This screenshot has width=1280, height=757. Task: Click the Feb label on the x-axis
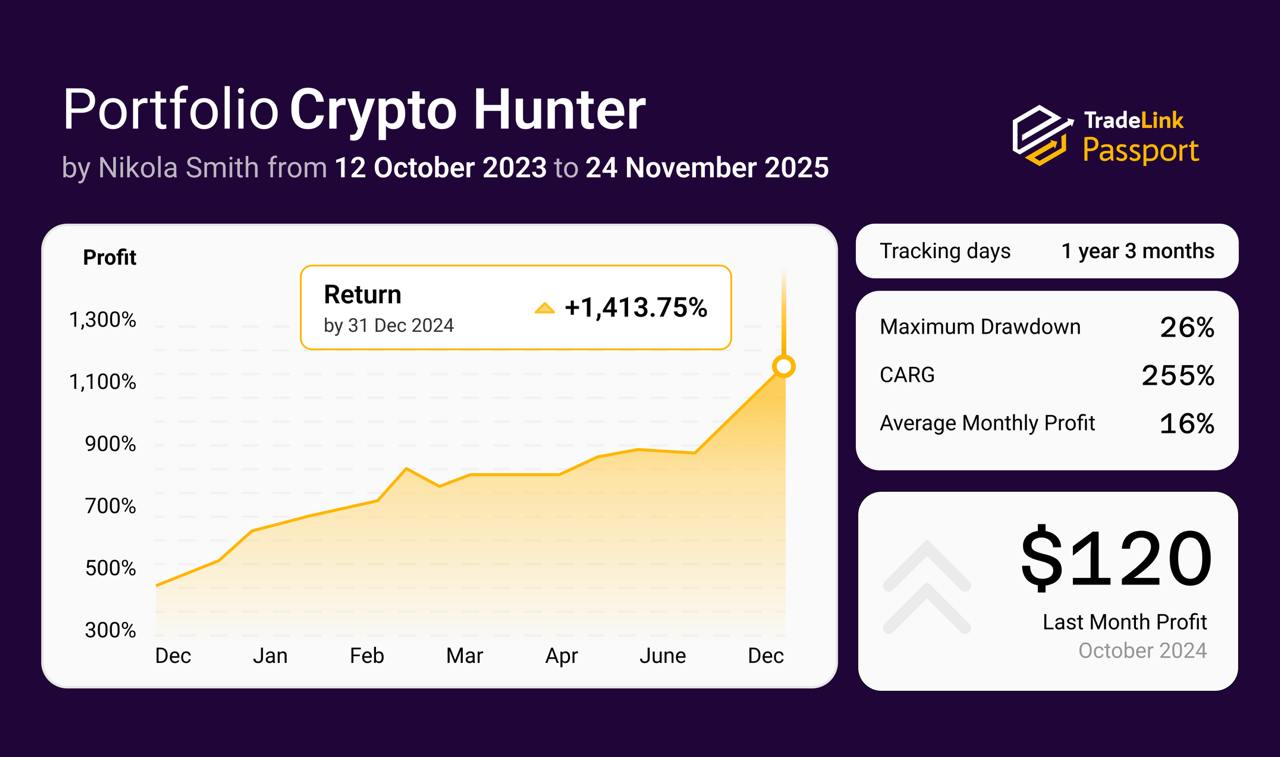pos(366,656)
